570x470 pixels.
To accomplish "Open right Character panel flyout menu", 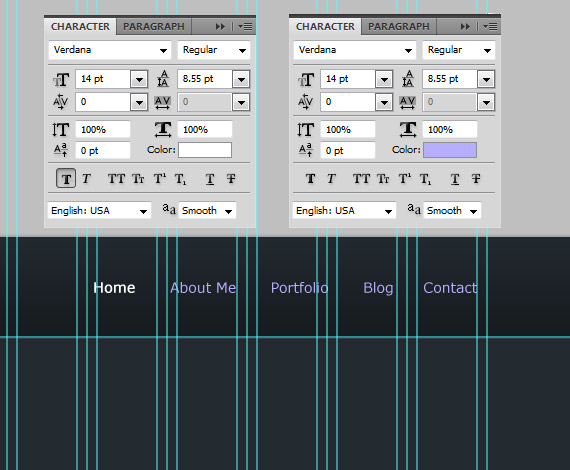I will 490,27.
